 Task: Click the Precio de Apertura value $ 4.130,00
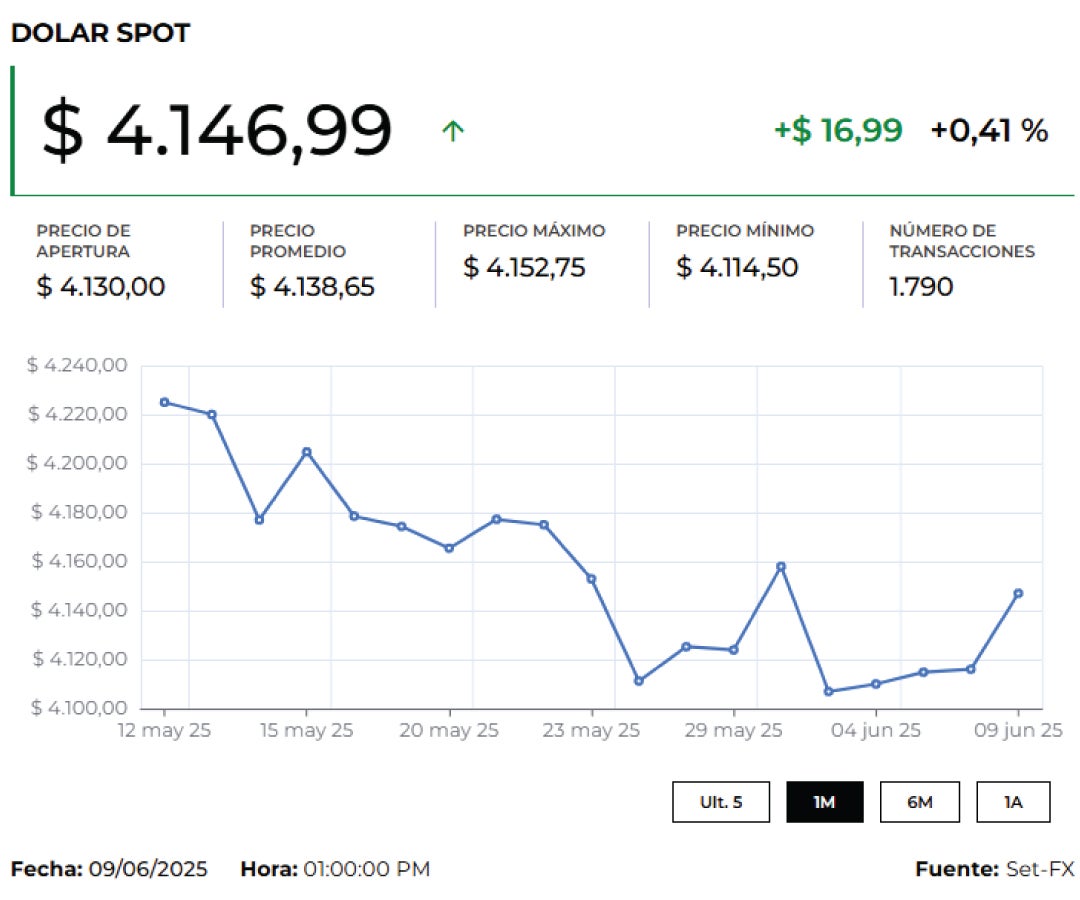101,287
